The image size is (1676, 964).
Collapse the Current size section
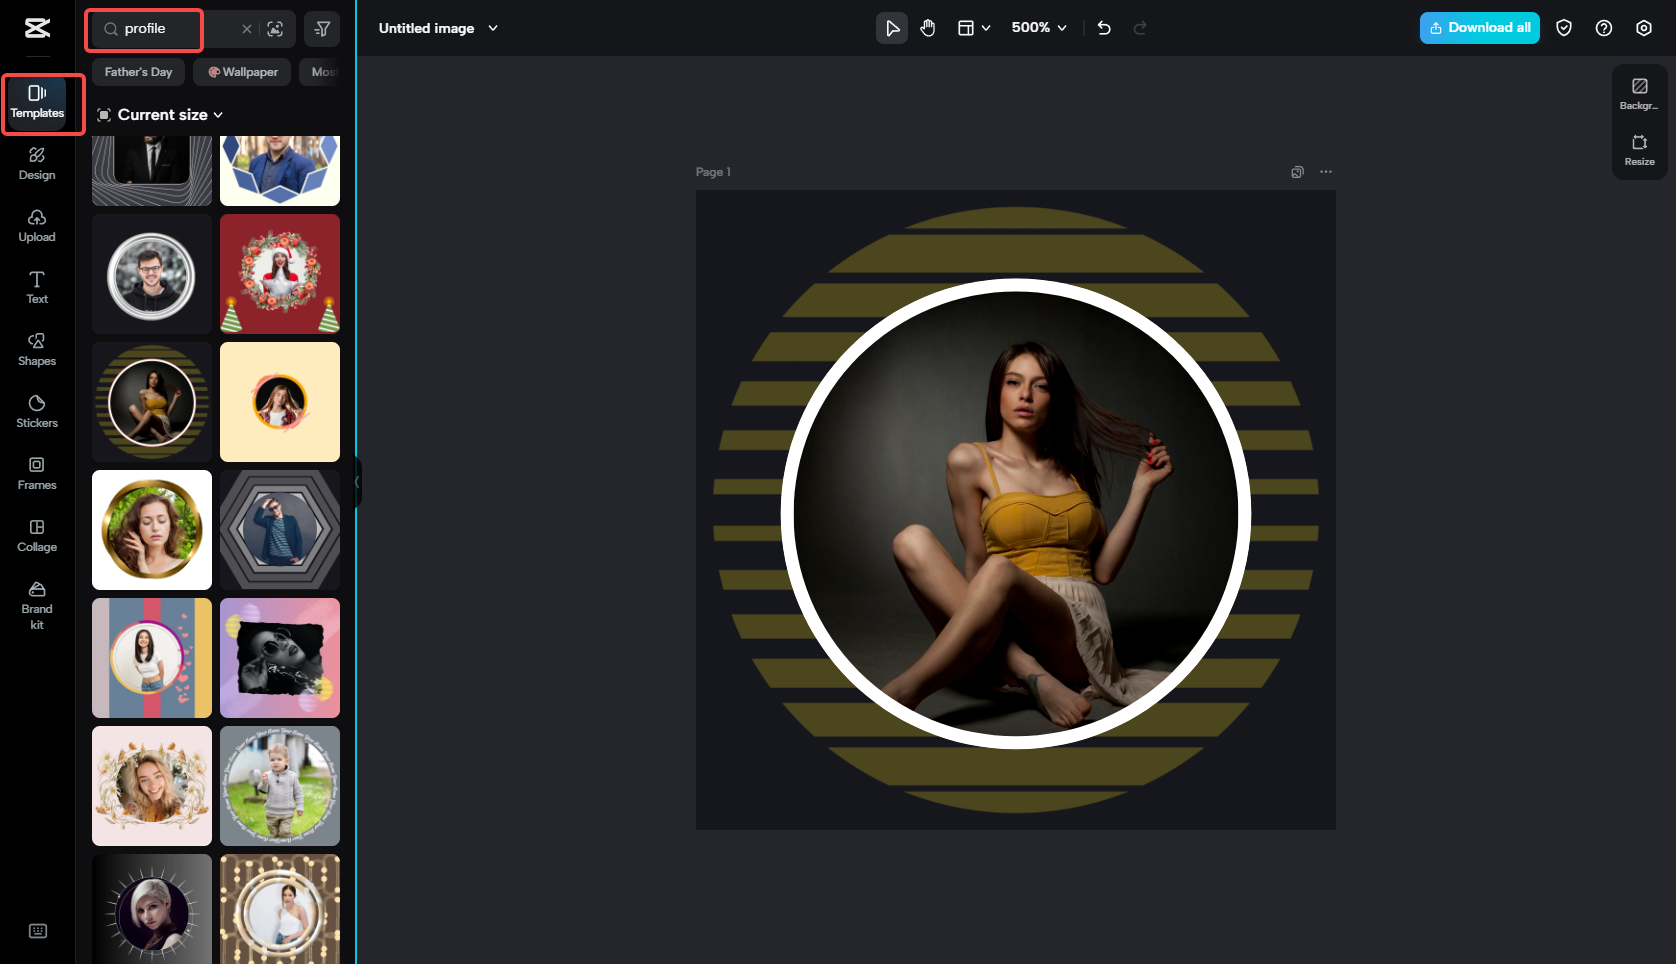pyautogui.click(x=218, y=115)
